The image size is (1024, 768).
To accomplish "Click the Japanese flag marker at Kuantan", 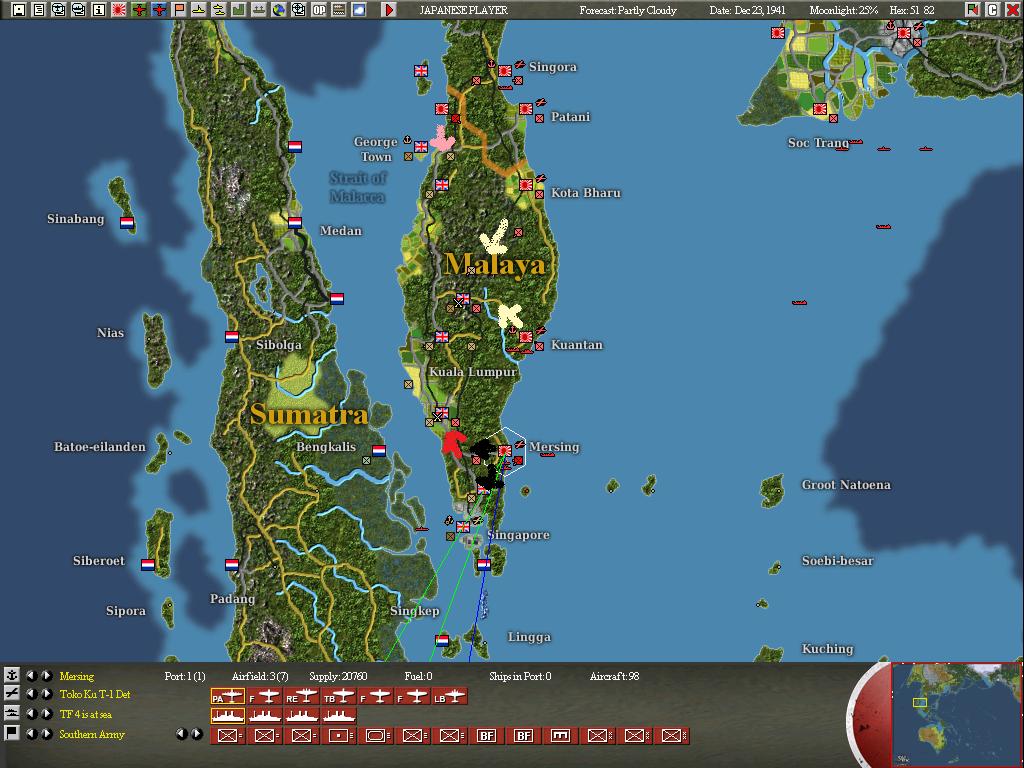I will click(x=526, y=337).
